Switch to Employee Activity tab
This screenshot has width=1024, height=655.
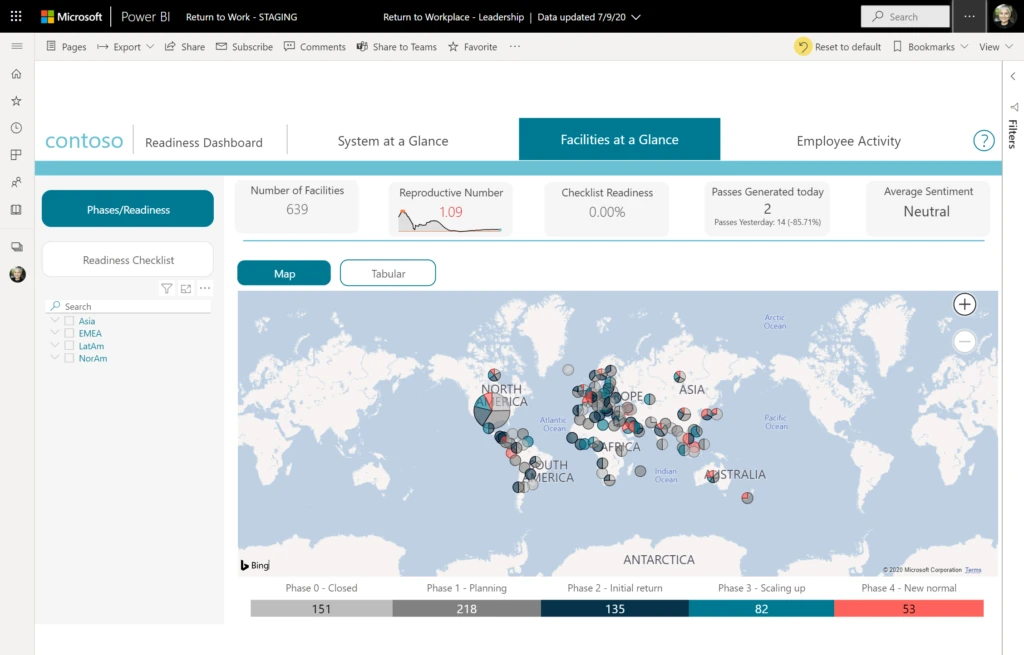click(848, 141)
